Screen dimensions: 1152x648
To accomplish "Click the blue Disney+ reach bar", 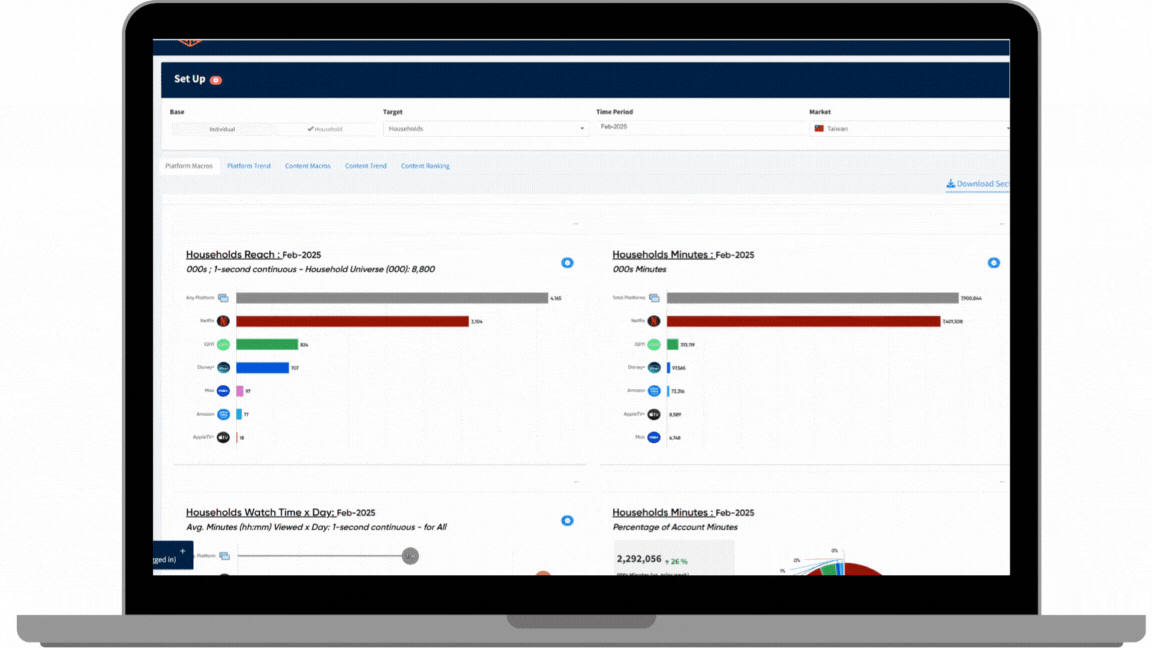I will (x=262, y=367).
